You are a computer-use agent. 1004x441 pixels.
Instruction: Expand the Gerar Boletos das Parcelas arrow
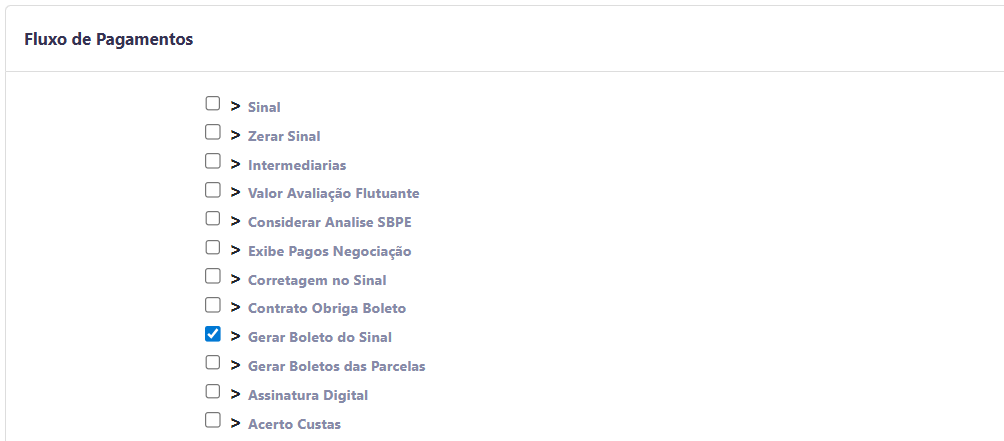click(236, 364)
